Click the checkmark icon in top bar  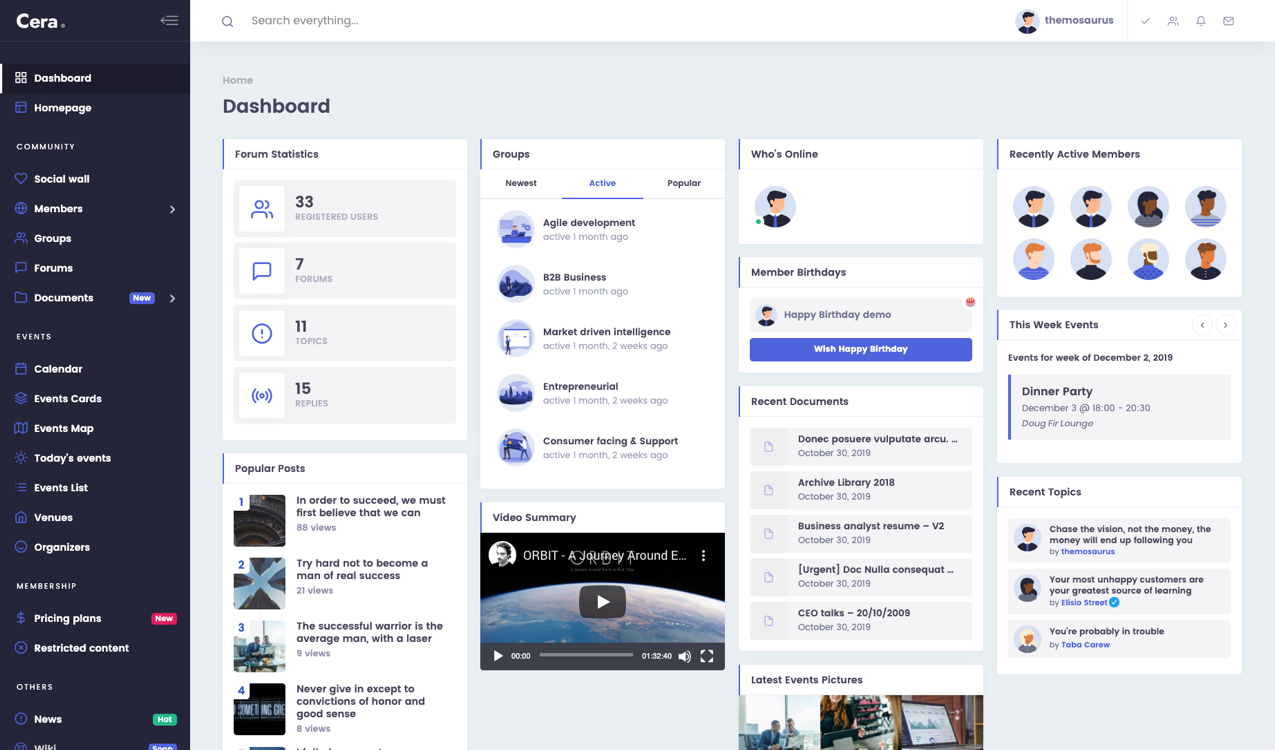tap(1146, 21)
